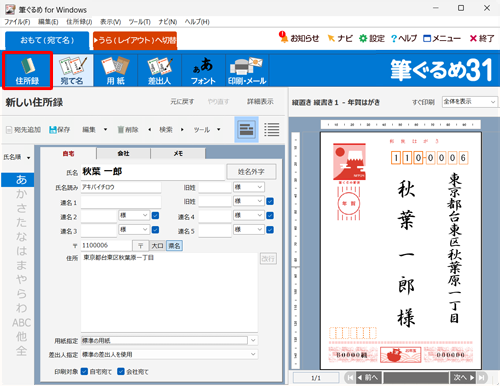Toggle the 連名4 checkbox
This screenshot has height=386, width=500.
(270, 216)
